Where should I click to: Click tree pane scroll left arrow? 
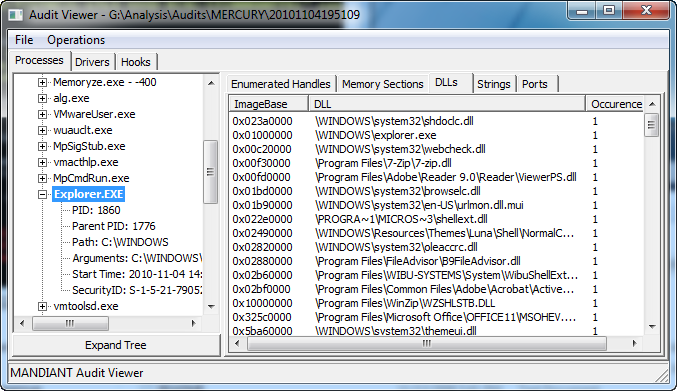tap(22, 323)
